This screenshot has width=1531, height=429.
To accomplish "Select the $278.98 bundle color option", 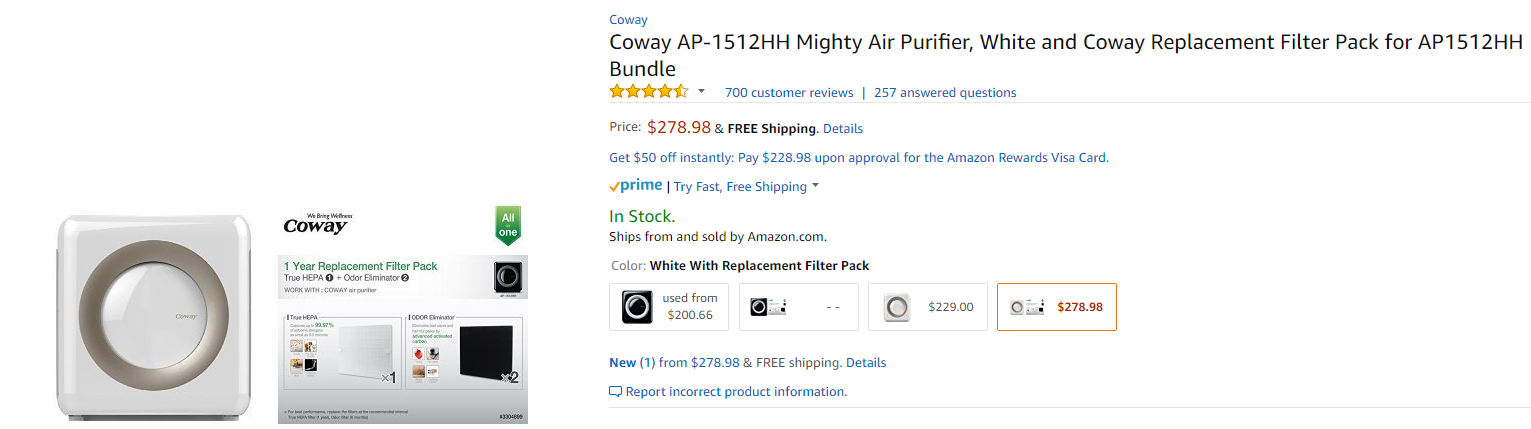I will pos(1056,307).
